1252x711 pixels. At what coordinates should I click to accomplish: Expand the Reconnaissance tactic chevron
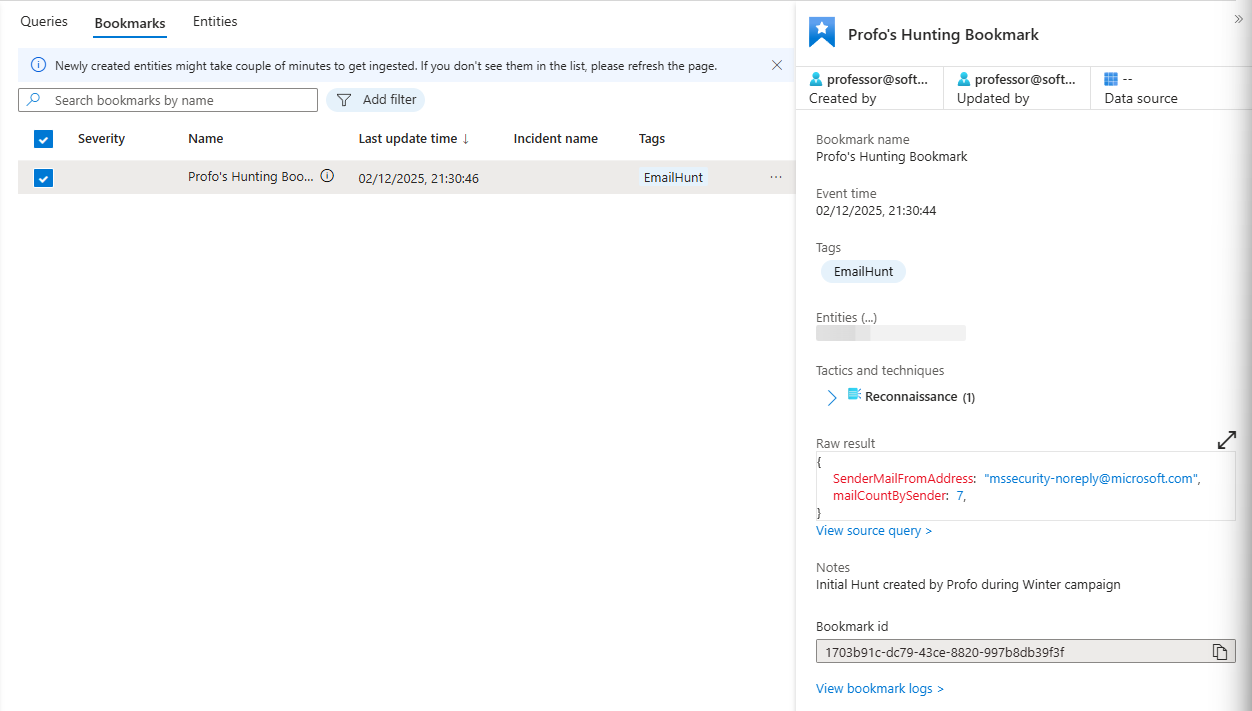pos(832,398)
